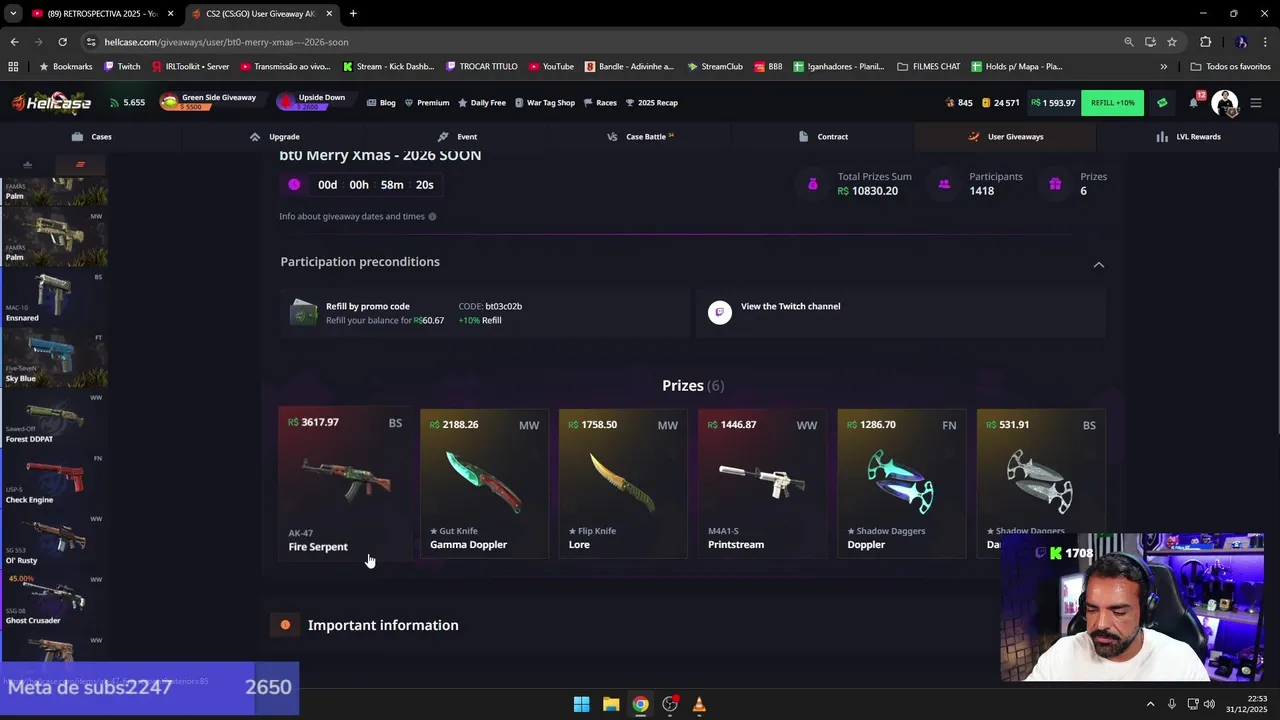Open a new browser tab
1280x720 pixels.
pos(353,14)
